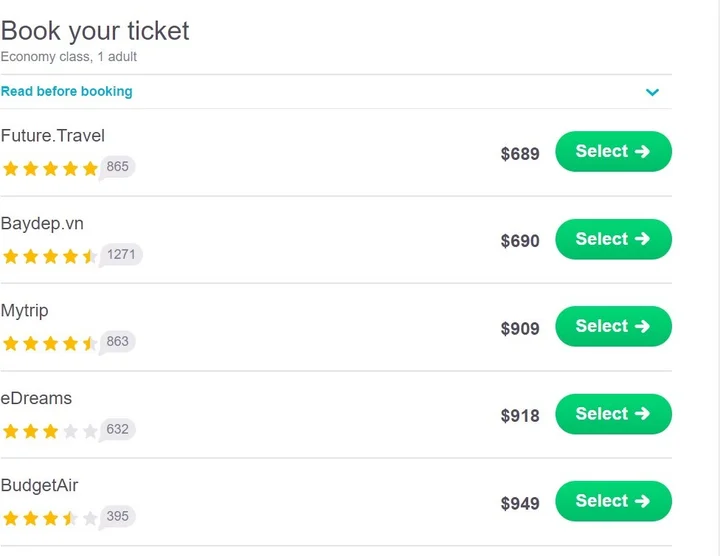Image resolution: width=720 pixels, height=556 pixels.
Task: Click the Future.Travel provider name
Action: [x=53, y=136]
